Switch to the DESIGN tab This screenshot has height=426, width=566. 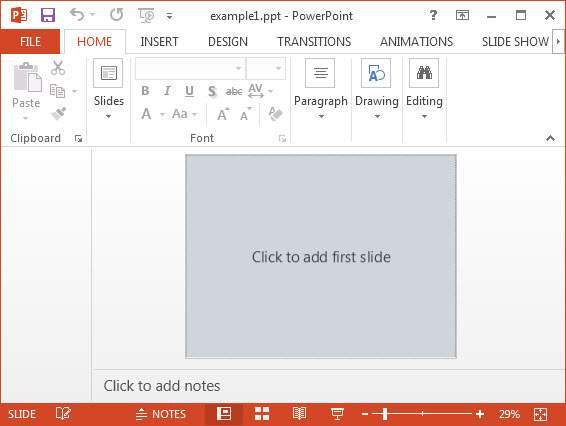click(x=228, y=42)
